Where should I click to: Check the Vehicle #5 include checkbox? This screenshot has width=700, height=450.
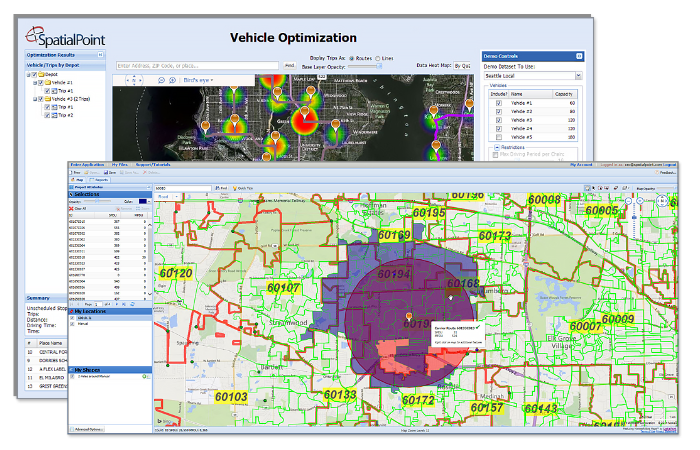coord(499,137)
